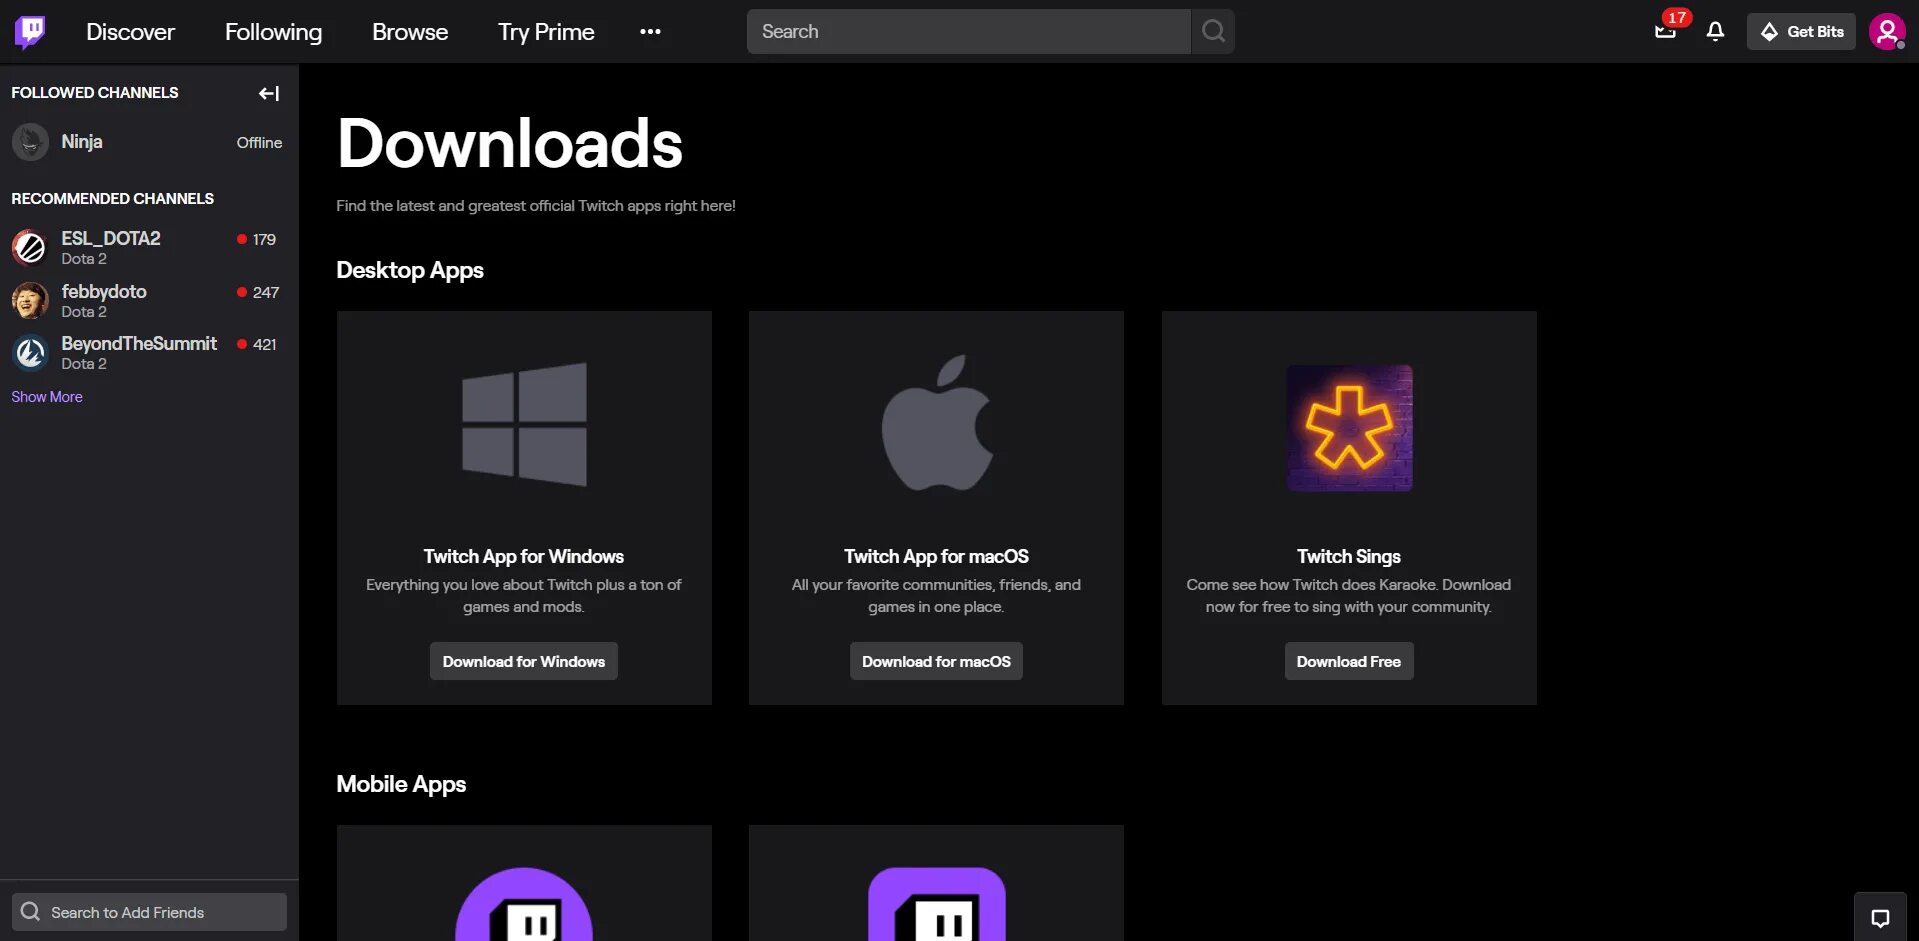Click the Twitch logo icon
Image resolution: width=1919 pixels, height=941 pixels.
pyautogui.click(x=30, y=31)
